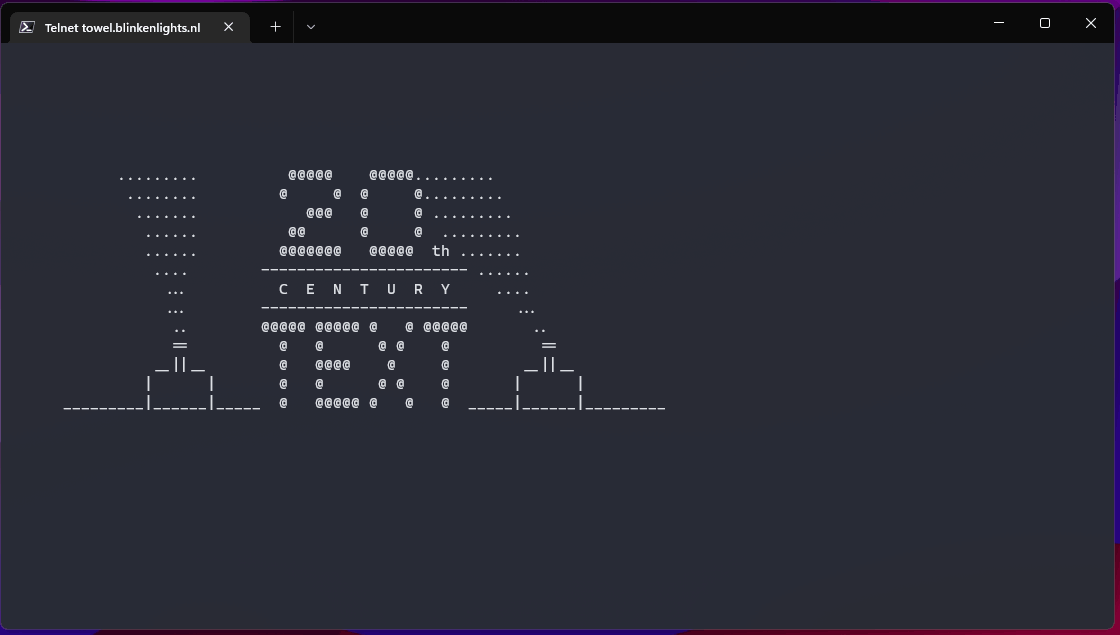Screen dimensions: 1120x635
Task: Select the Telnet towel.blinkenlights.nl tab
Action: tap(129, 27)
